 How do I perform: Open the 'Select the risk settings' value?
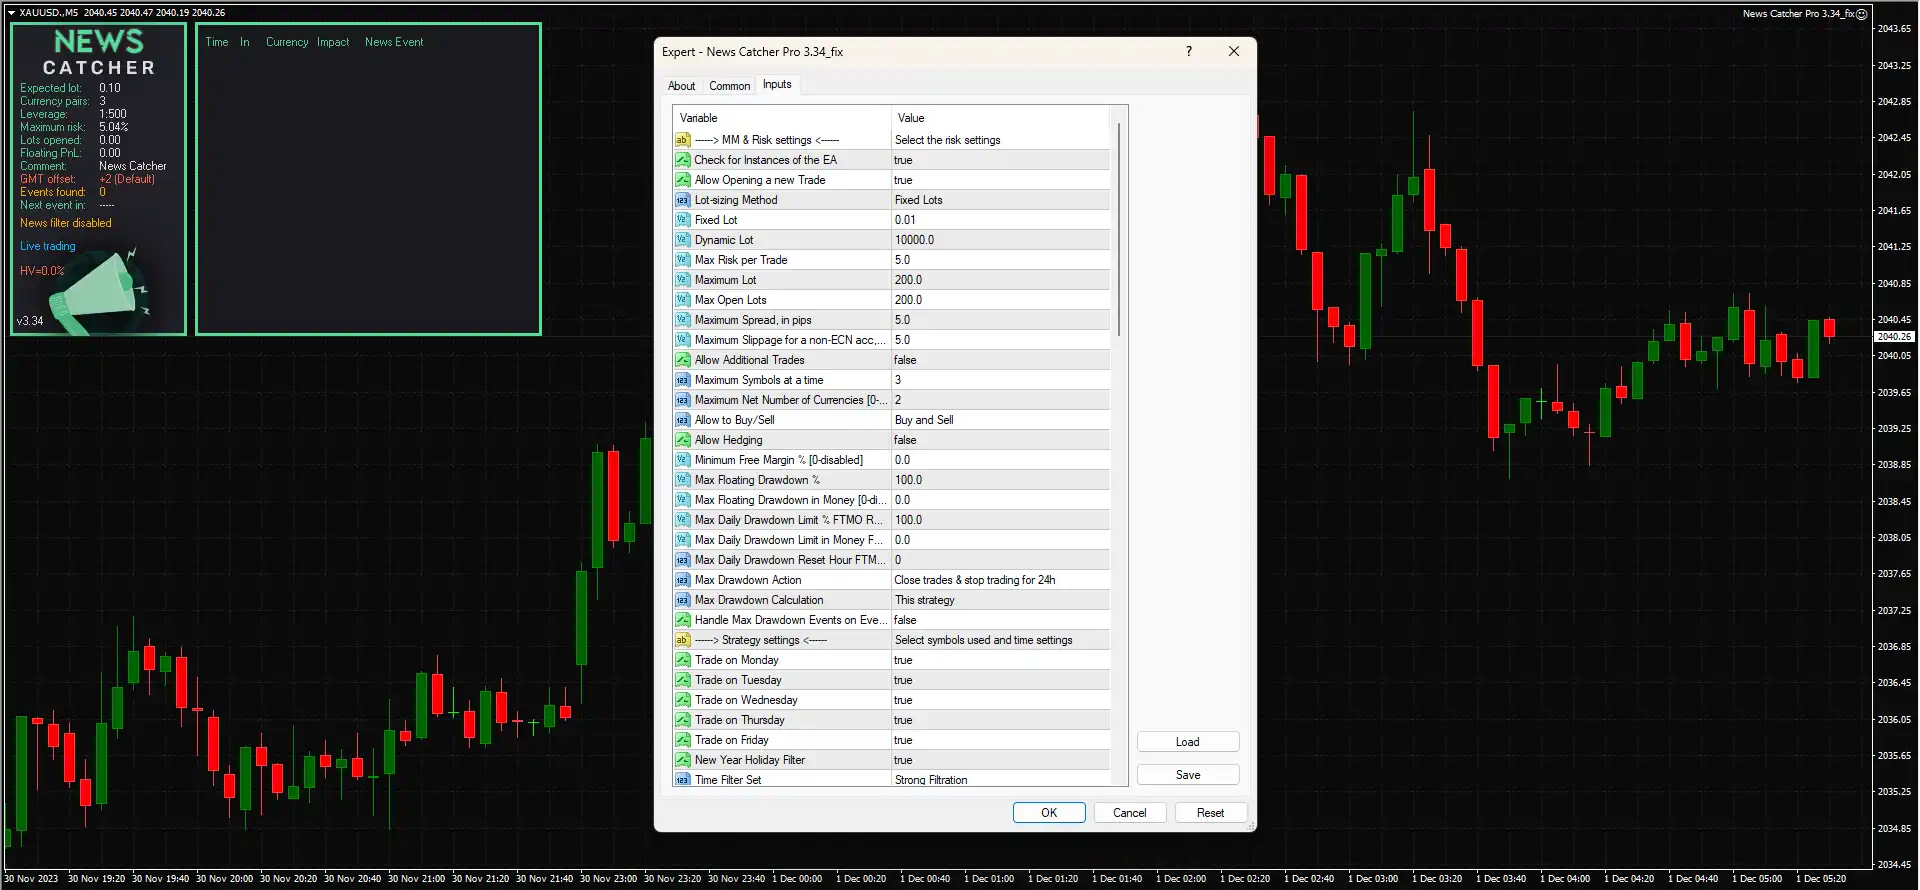[x=1000, y=140]
